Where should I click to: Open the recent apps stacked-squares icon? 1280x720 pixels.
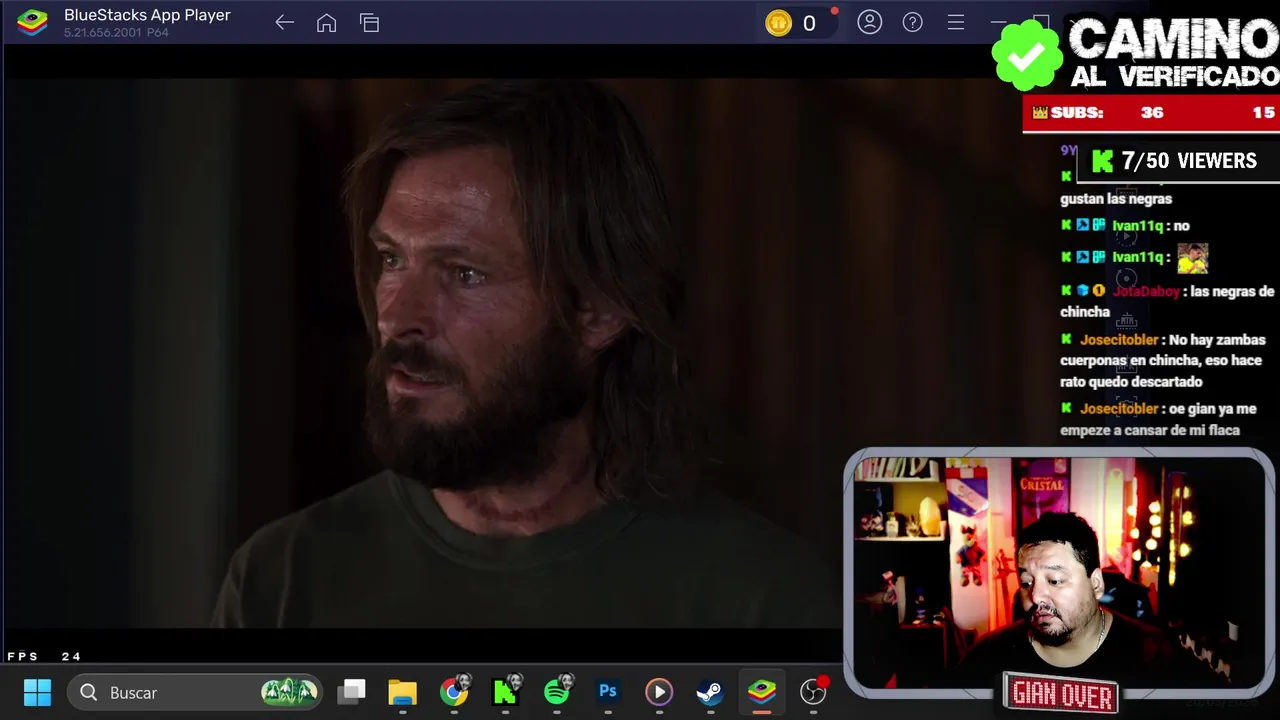point(369,23)
